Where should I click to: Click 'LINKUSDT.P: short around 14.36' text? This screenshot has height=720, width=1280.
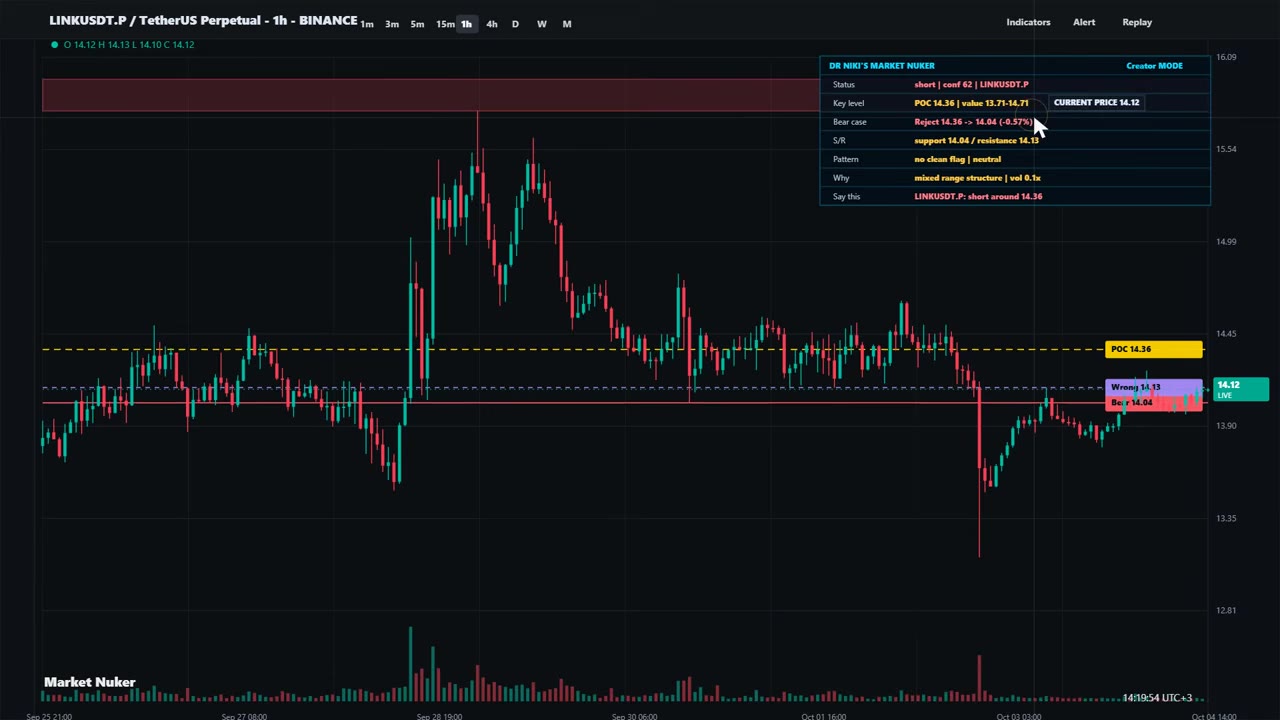tap(978, 197)
